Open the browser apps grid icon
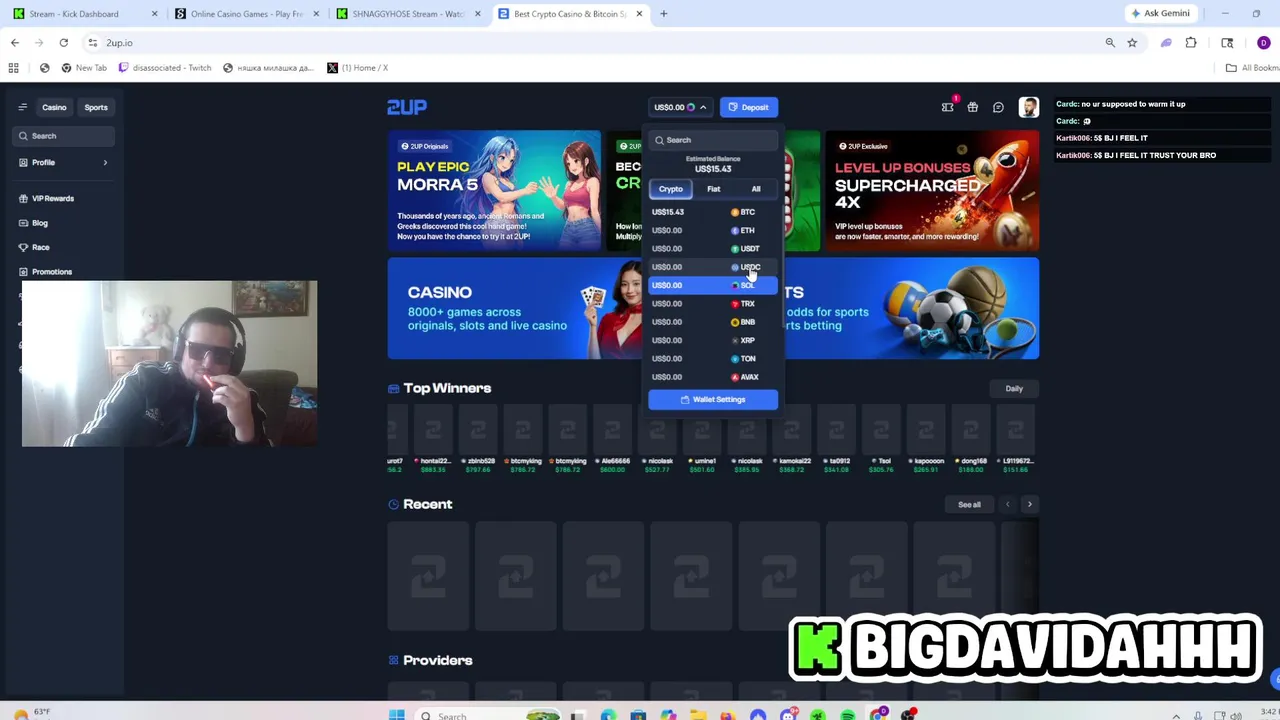The image size is (1280, 720). click(x=14, y=68)
